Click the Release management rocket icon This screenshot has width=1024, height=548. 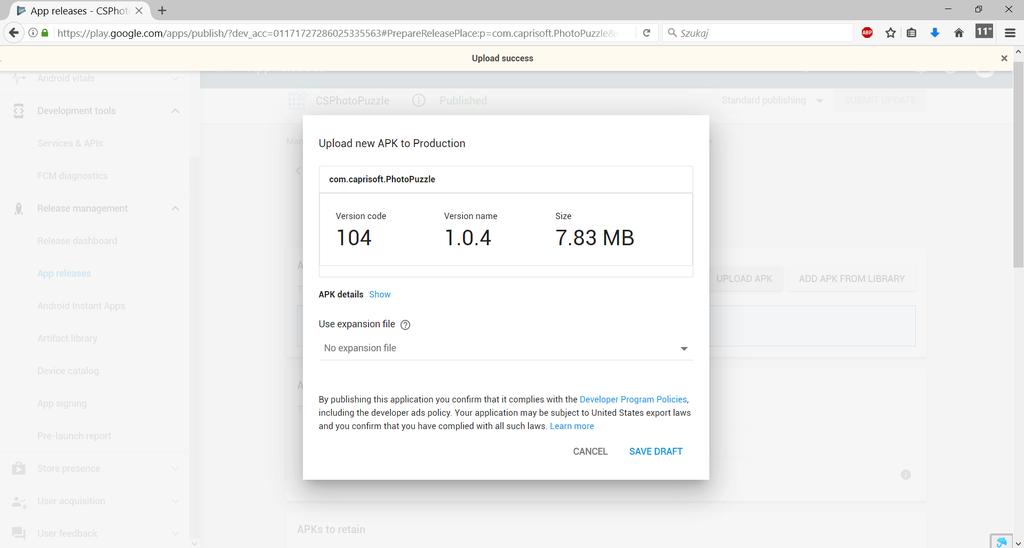(18, 208)
